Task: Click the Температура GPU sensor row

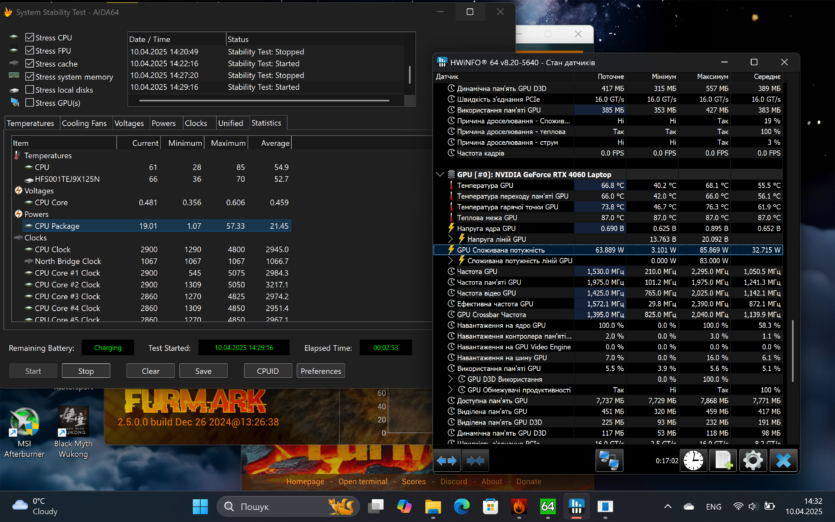Action: click(608, 185)
